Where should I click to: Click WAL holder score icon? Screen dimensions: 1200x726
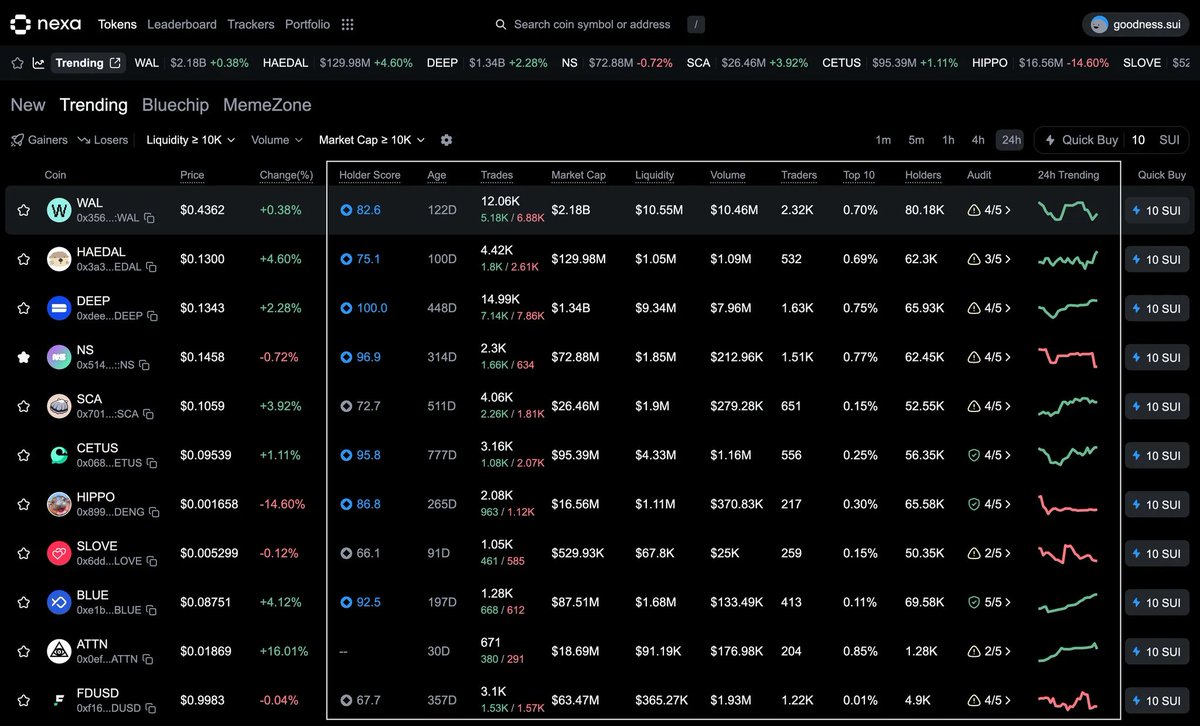click(346, 210)
